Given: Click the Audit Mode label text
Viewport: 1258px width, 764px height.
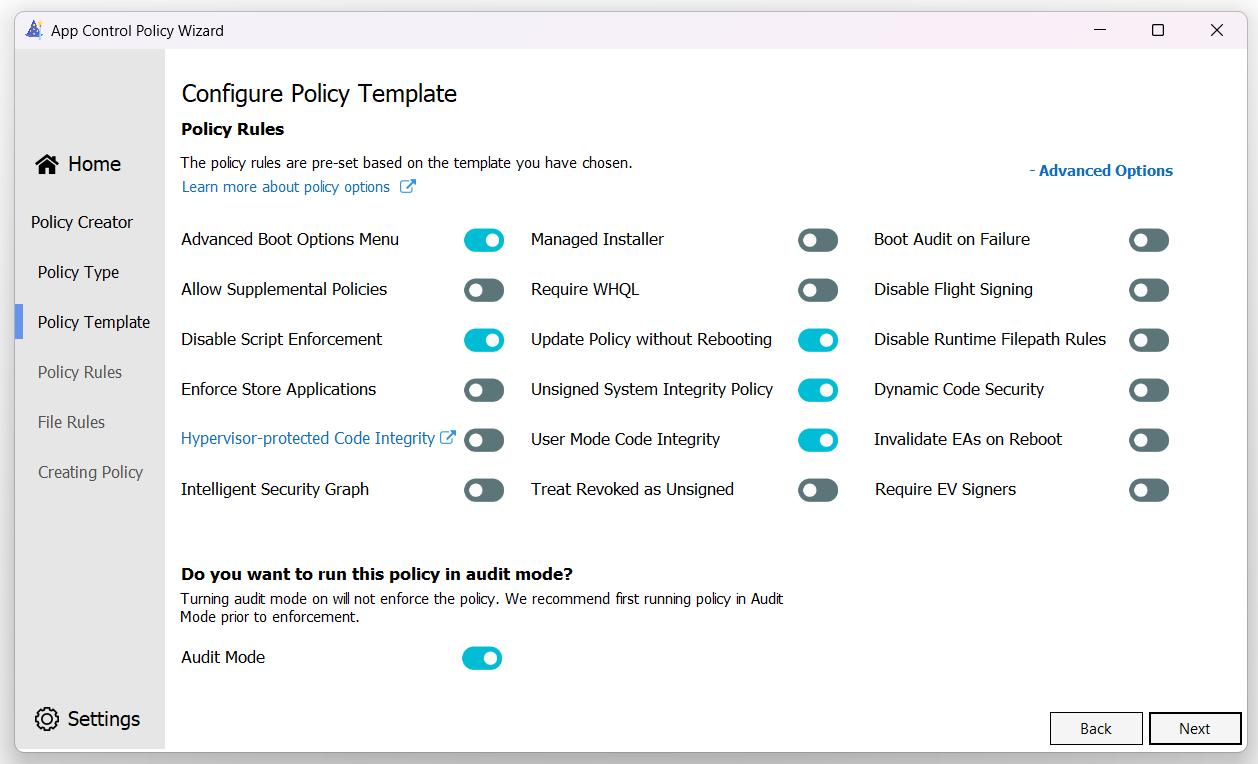Looking at the screenshot, I should coord(223,657).
